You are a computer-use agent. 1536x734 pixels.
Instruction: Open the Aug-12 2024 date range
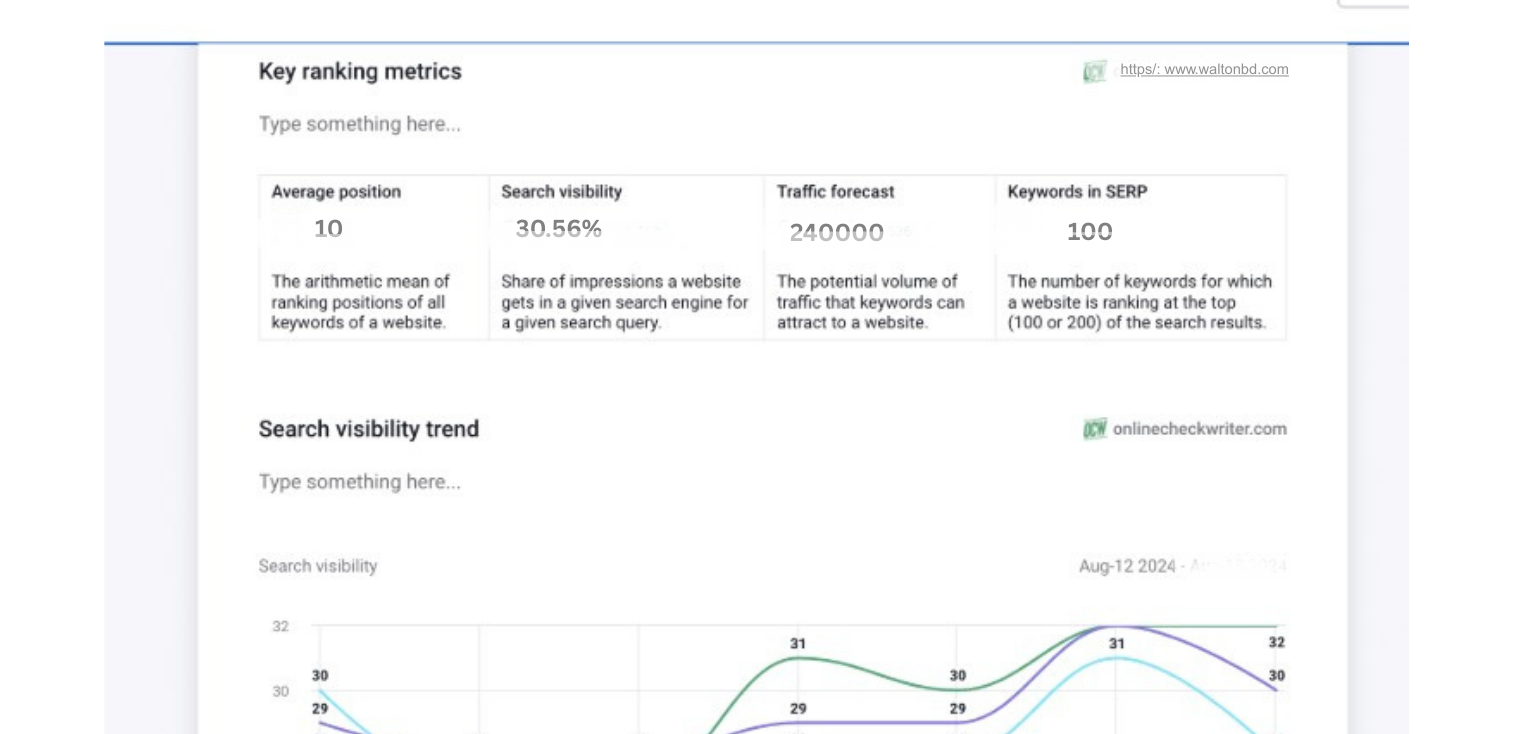(1182, 566)
